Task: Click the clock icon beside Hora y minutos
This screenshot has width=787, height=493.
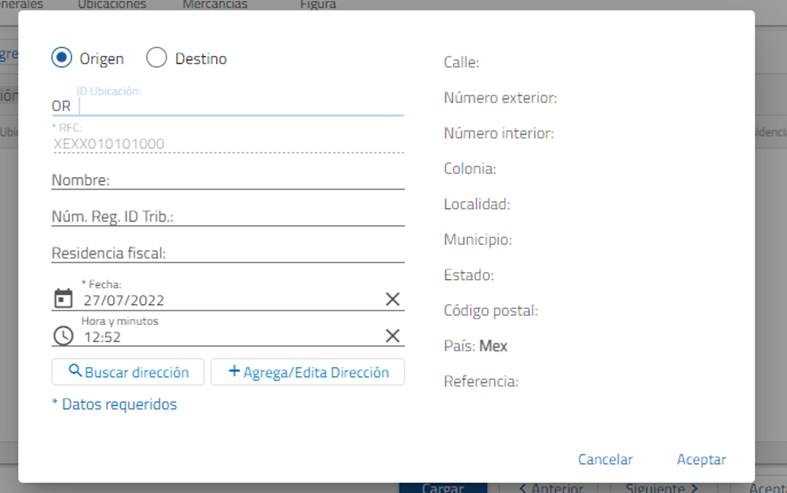Action: [63, 336]
